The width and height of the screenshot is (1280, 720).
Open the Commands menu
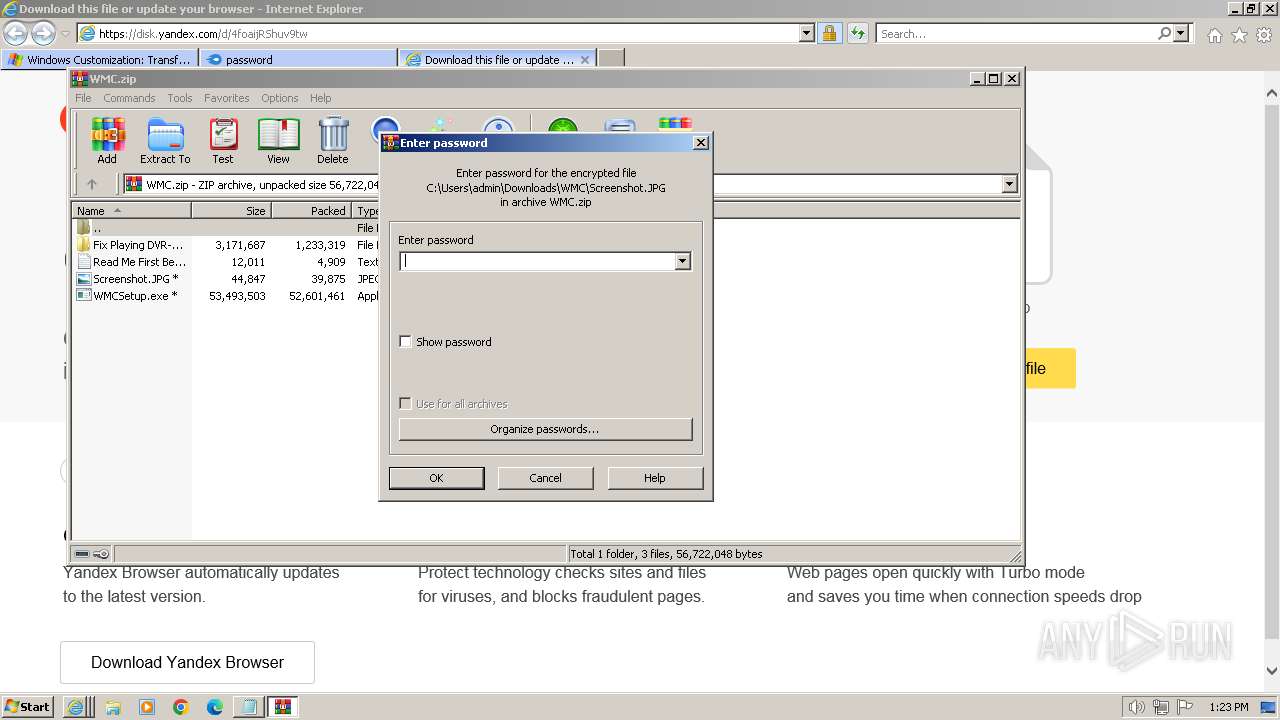point(129,98)
